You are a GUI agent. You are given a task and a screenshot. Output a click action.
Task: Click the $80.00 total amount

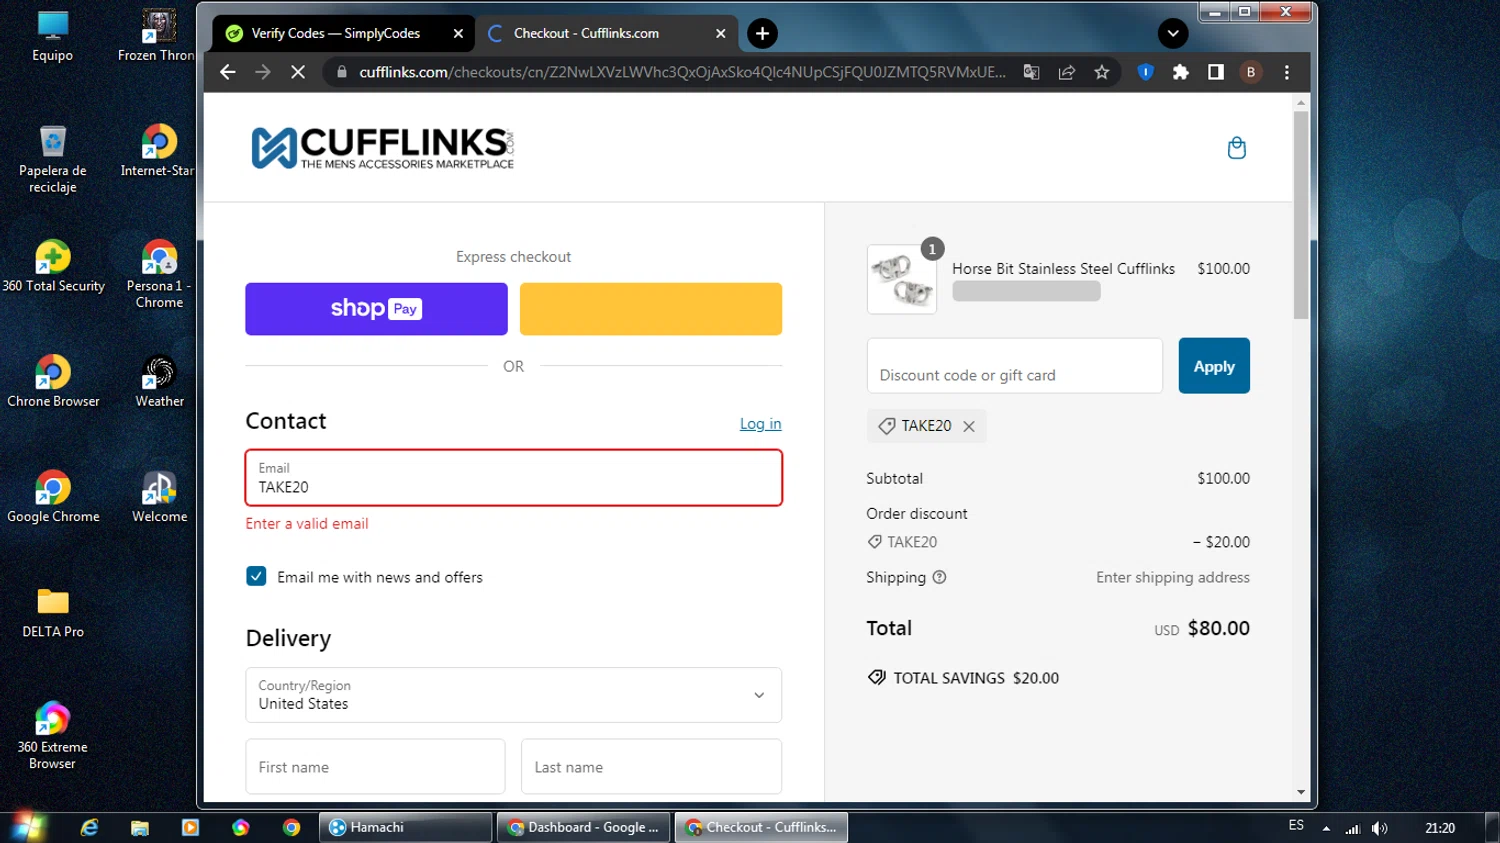1219,628
